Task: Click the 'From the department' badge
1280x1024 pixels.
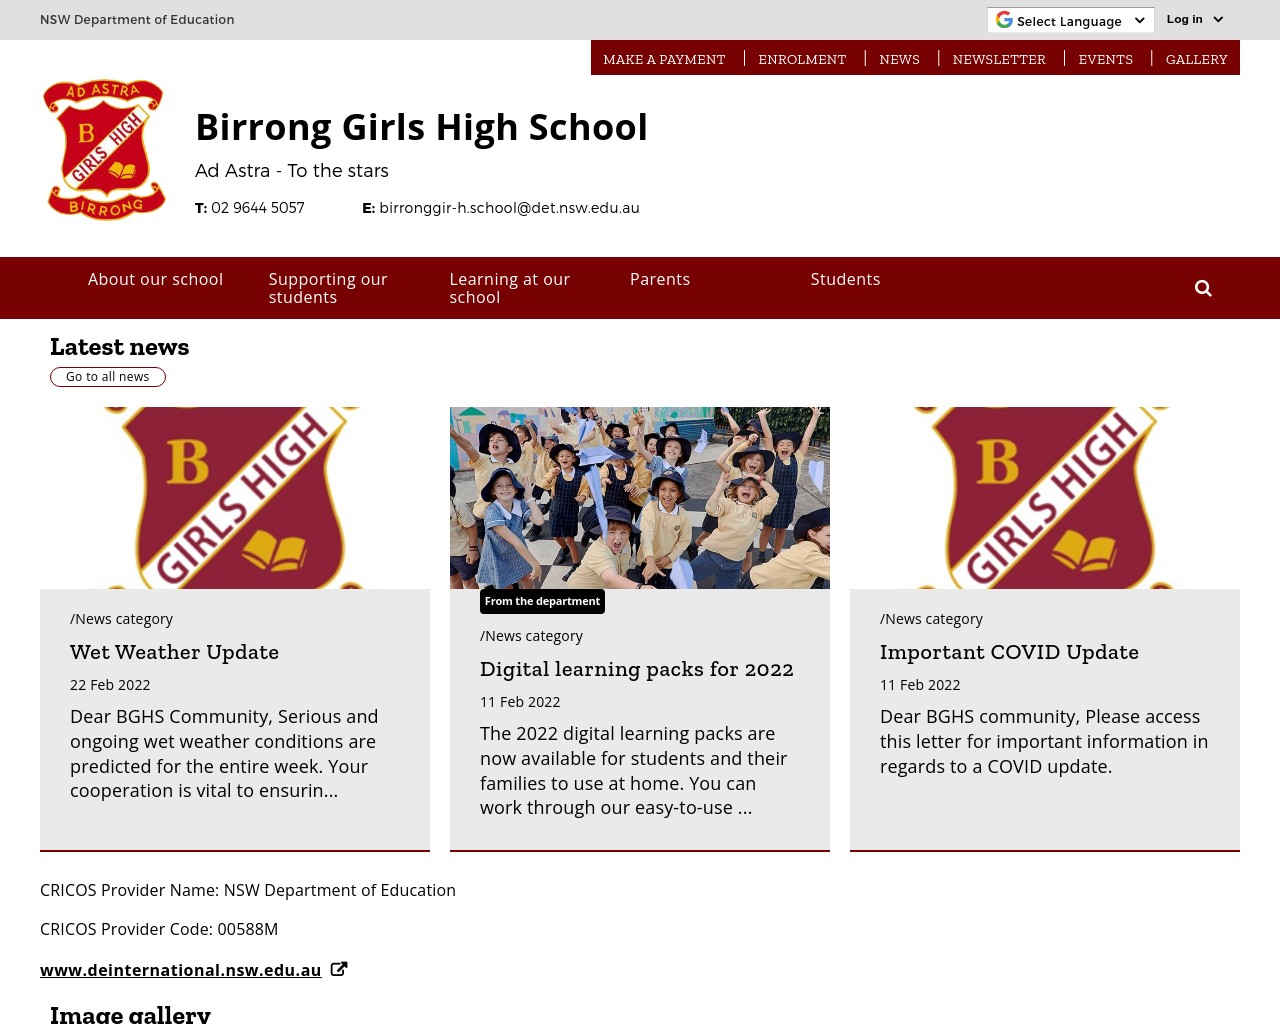Action: (x=542, y=601)
